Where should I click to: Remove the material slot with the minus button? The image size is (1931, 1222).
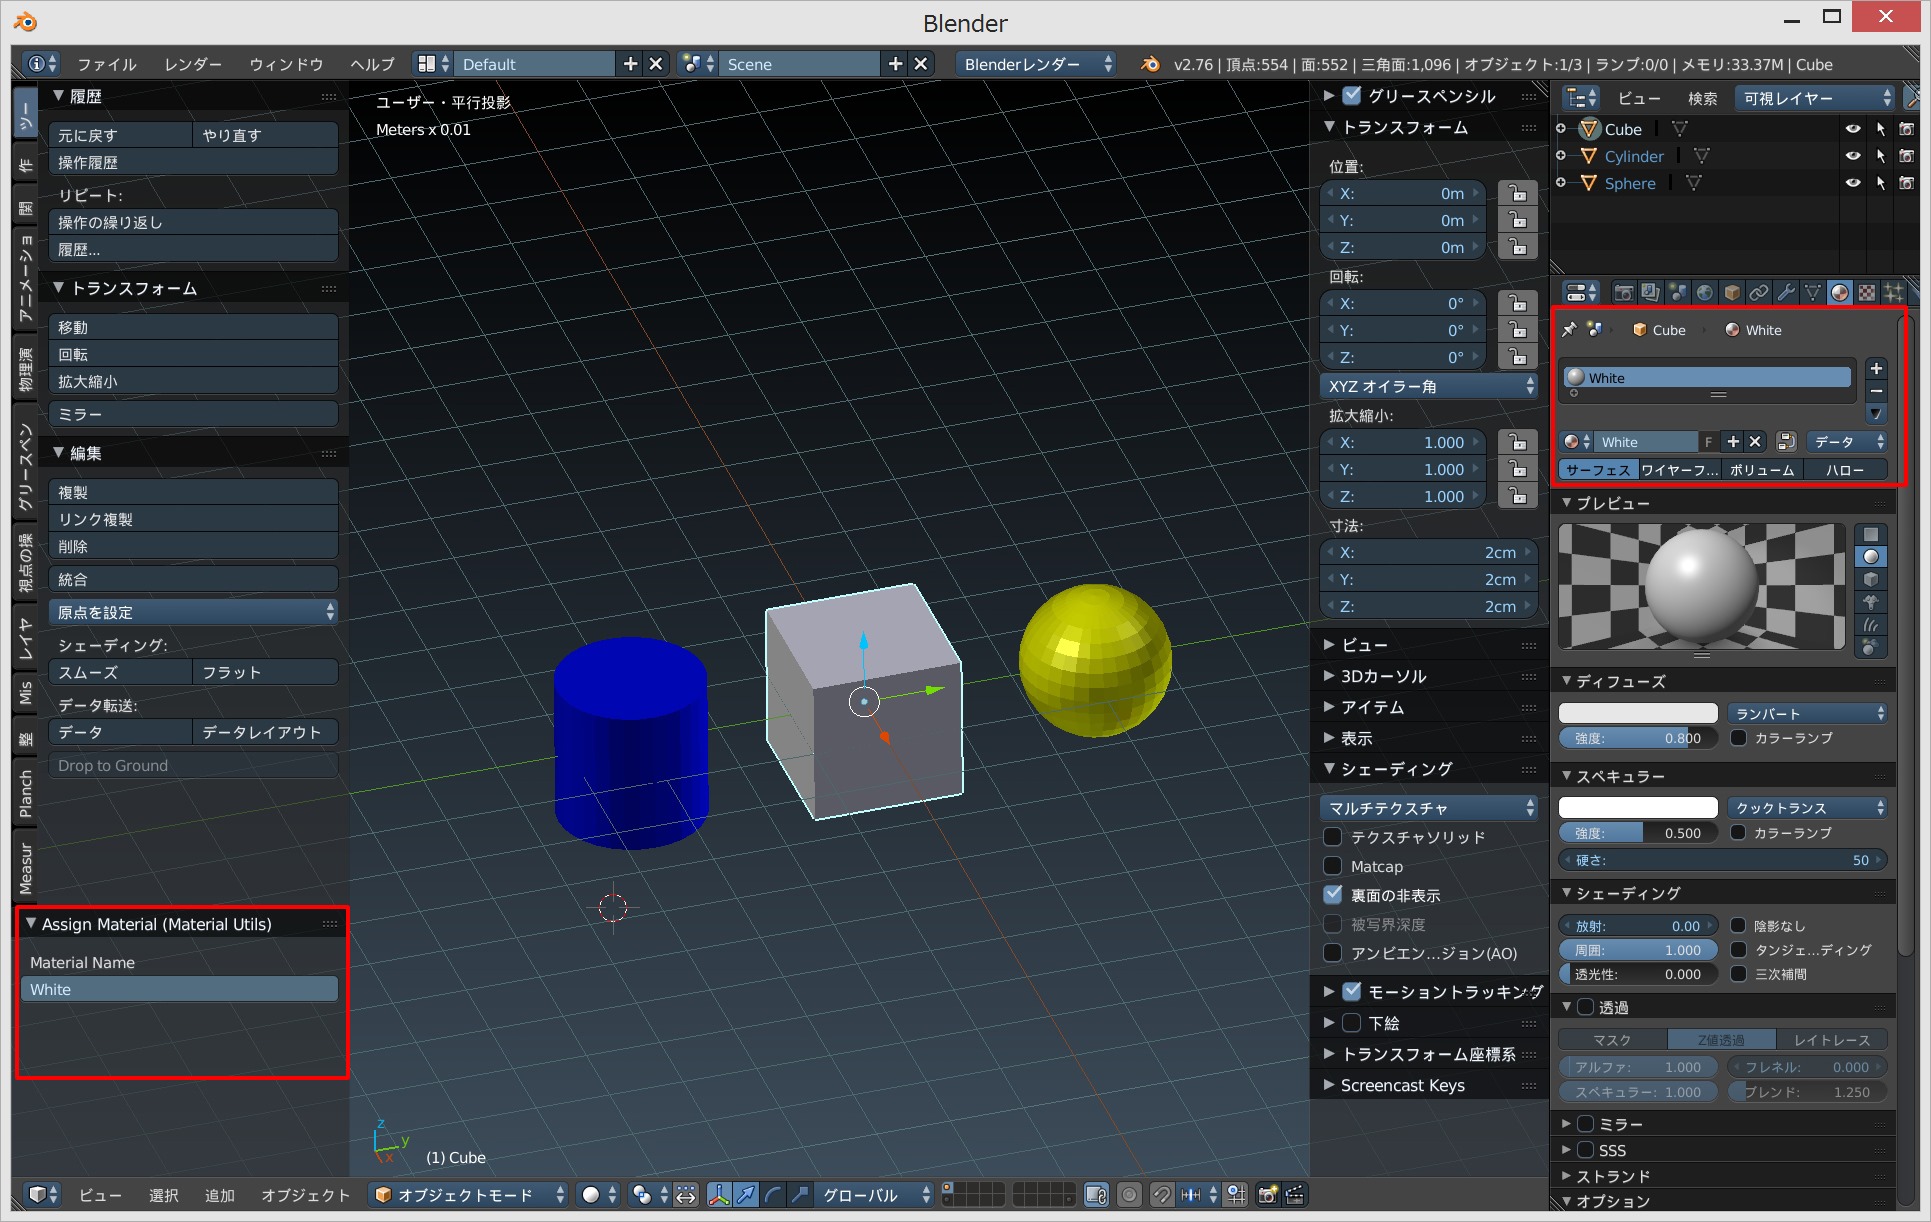[1876, 391]
